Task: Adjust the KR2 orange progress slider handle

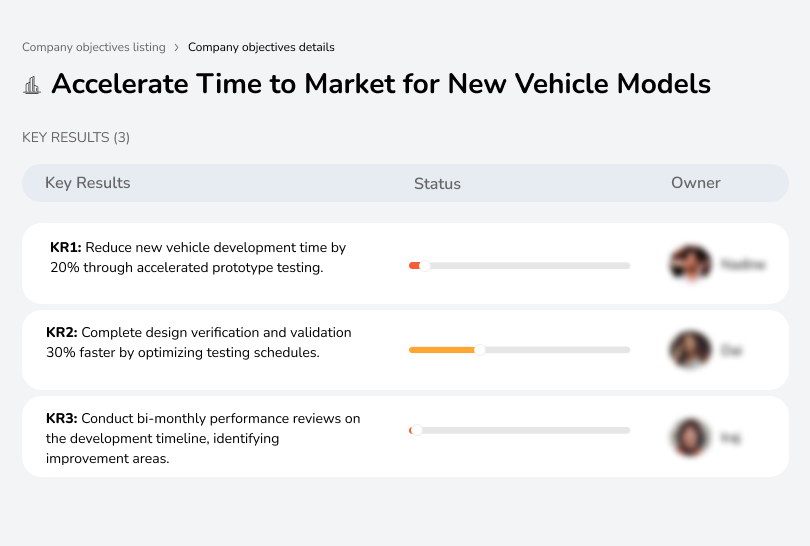Action: [480, 350]
